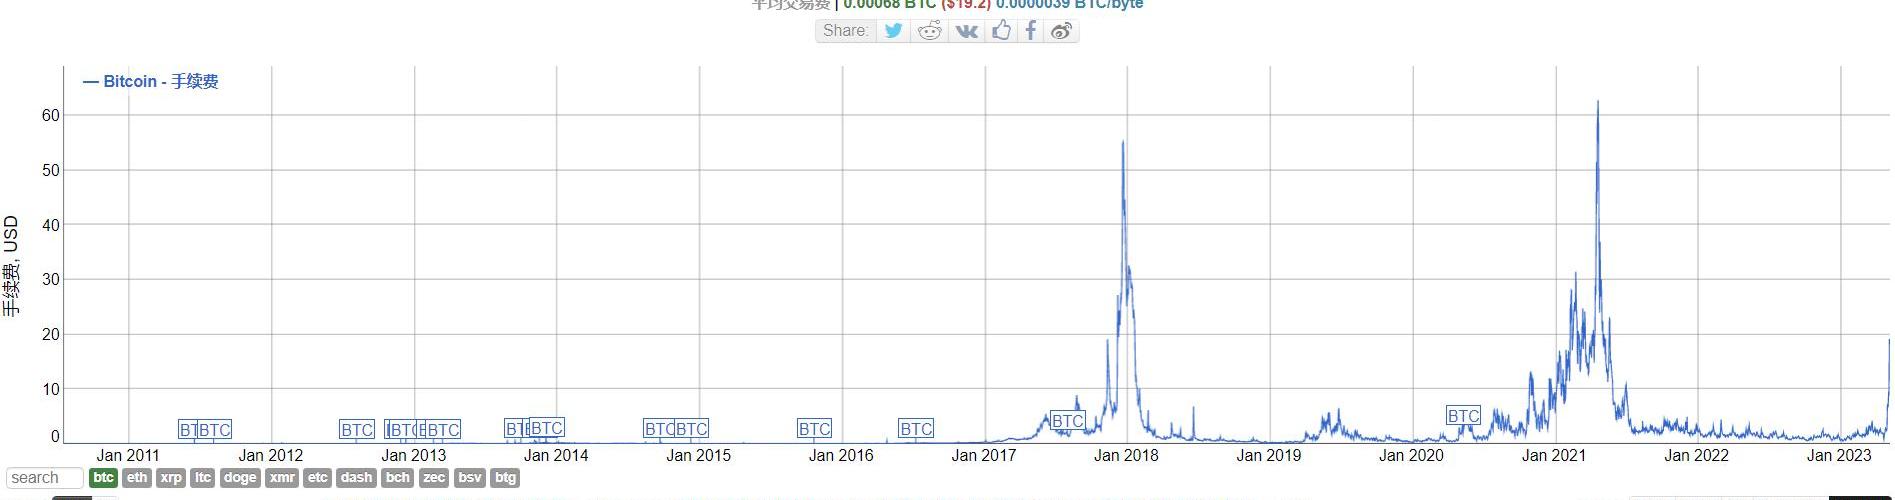Select the xmr coin tag

(282, 478)
